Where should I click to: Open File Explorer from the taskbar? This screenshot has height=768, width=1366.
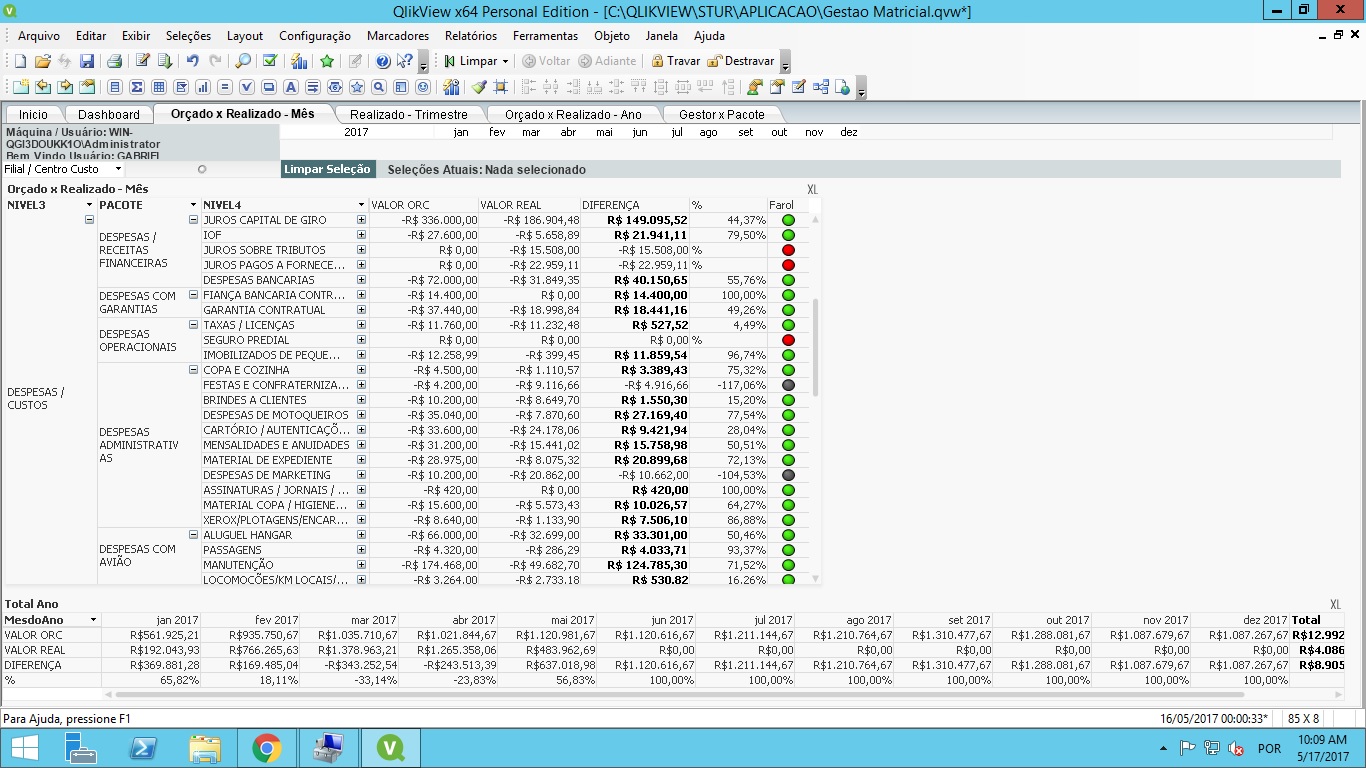click(x=205, y=748)
